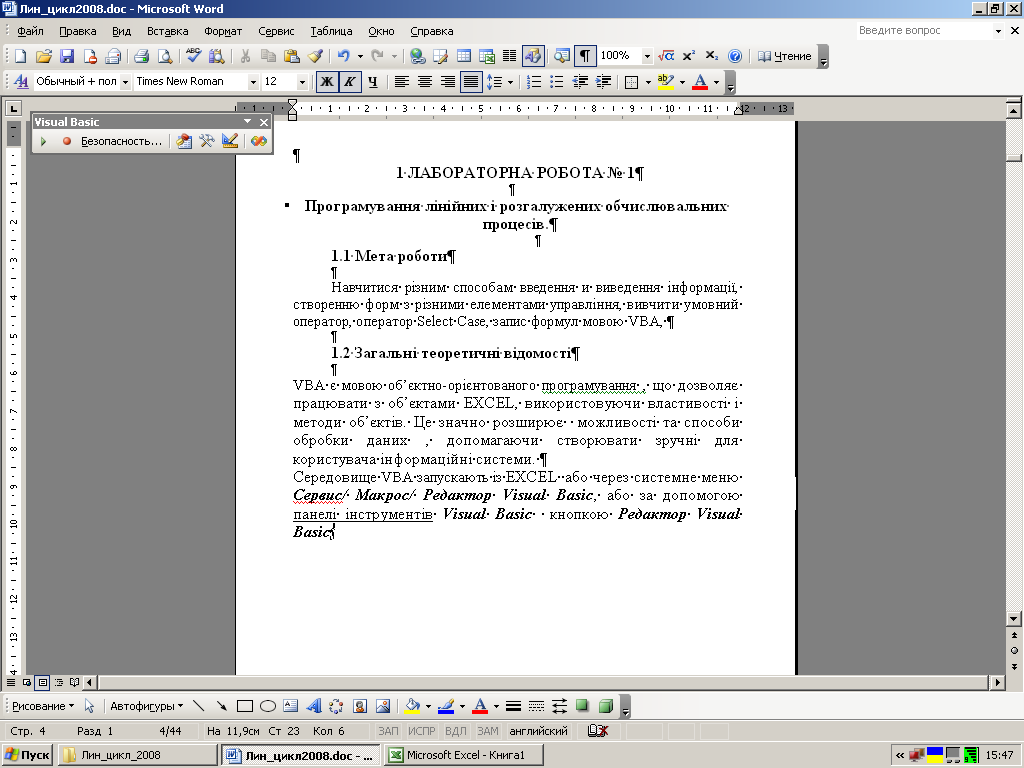Justify text alignment
The image size is (1024, 768).
[x=471, y=82]
